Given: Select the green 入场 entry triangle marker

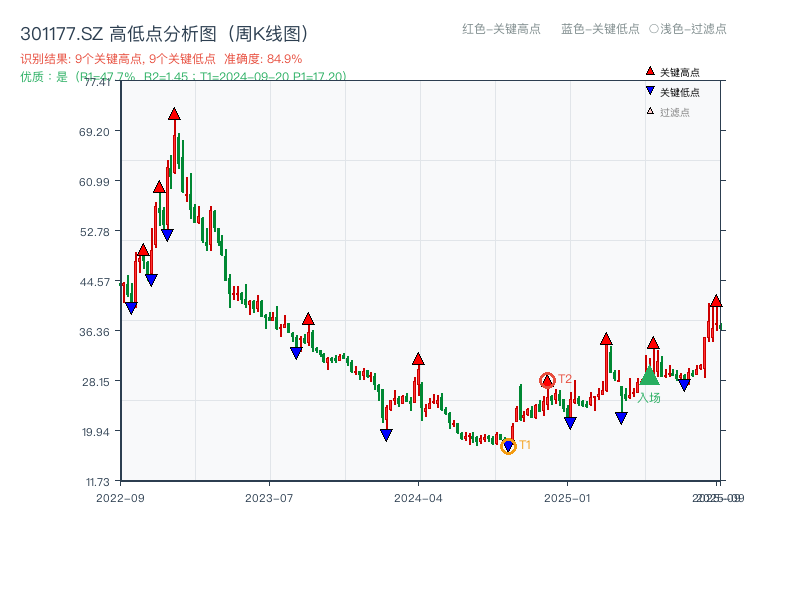Looking at the screenshot, I should click(648, 379).
